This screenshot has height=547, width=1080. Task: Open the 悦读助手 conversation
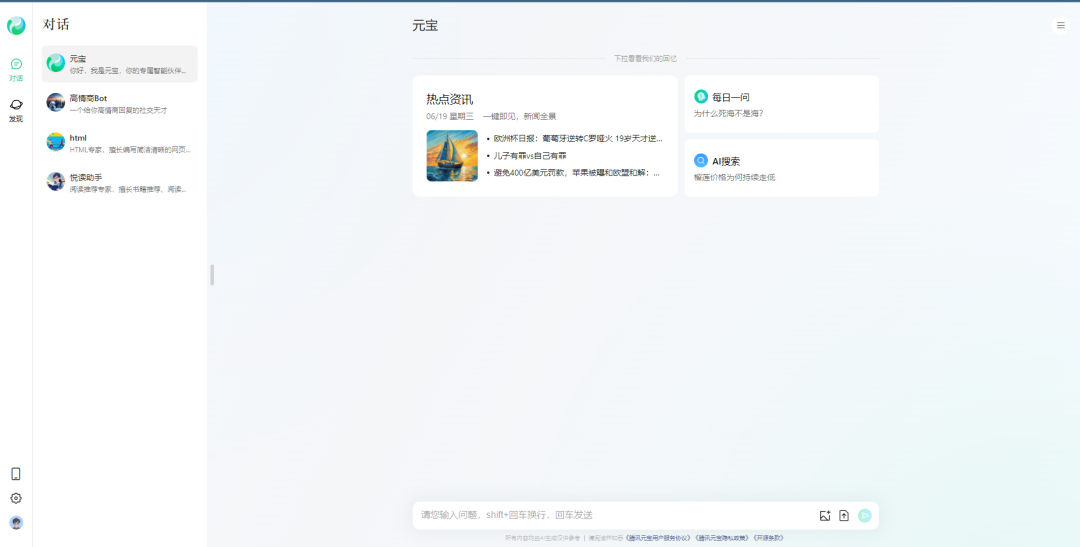(120, 183)
